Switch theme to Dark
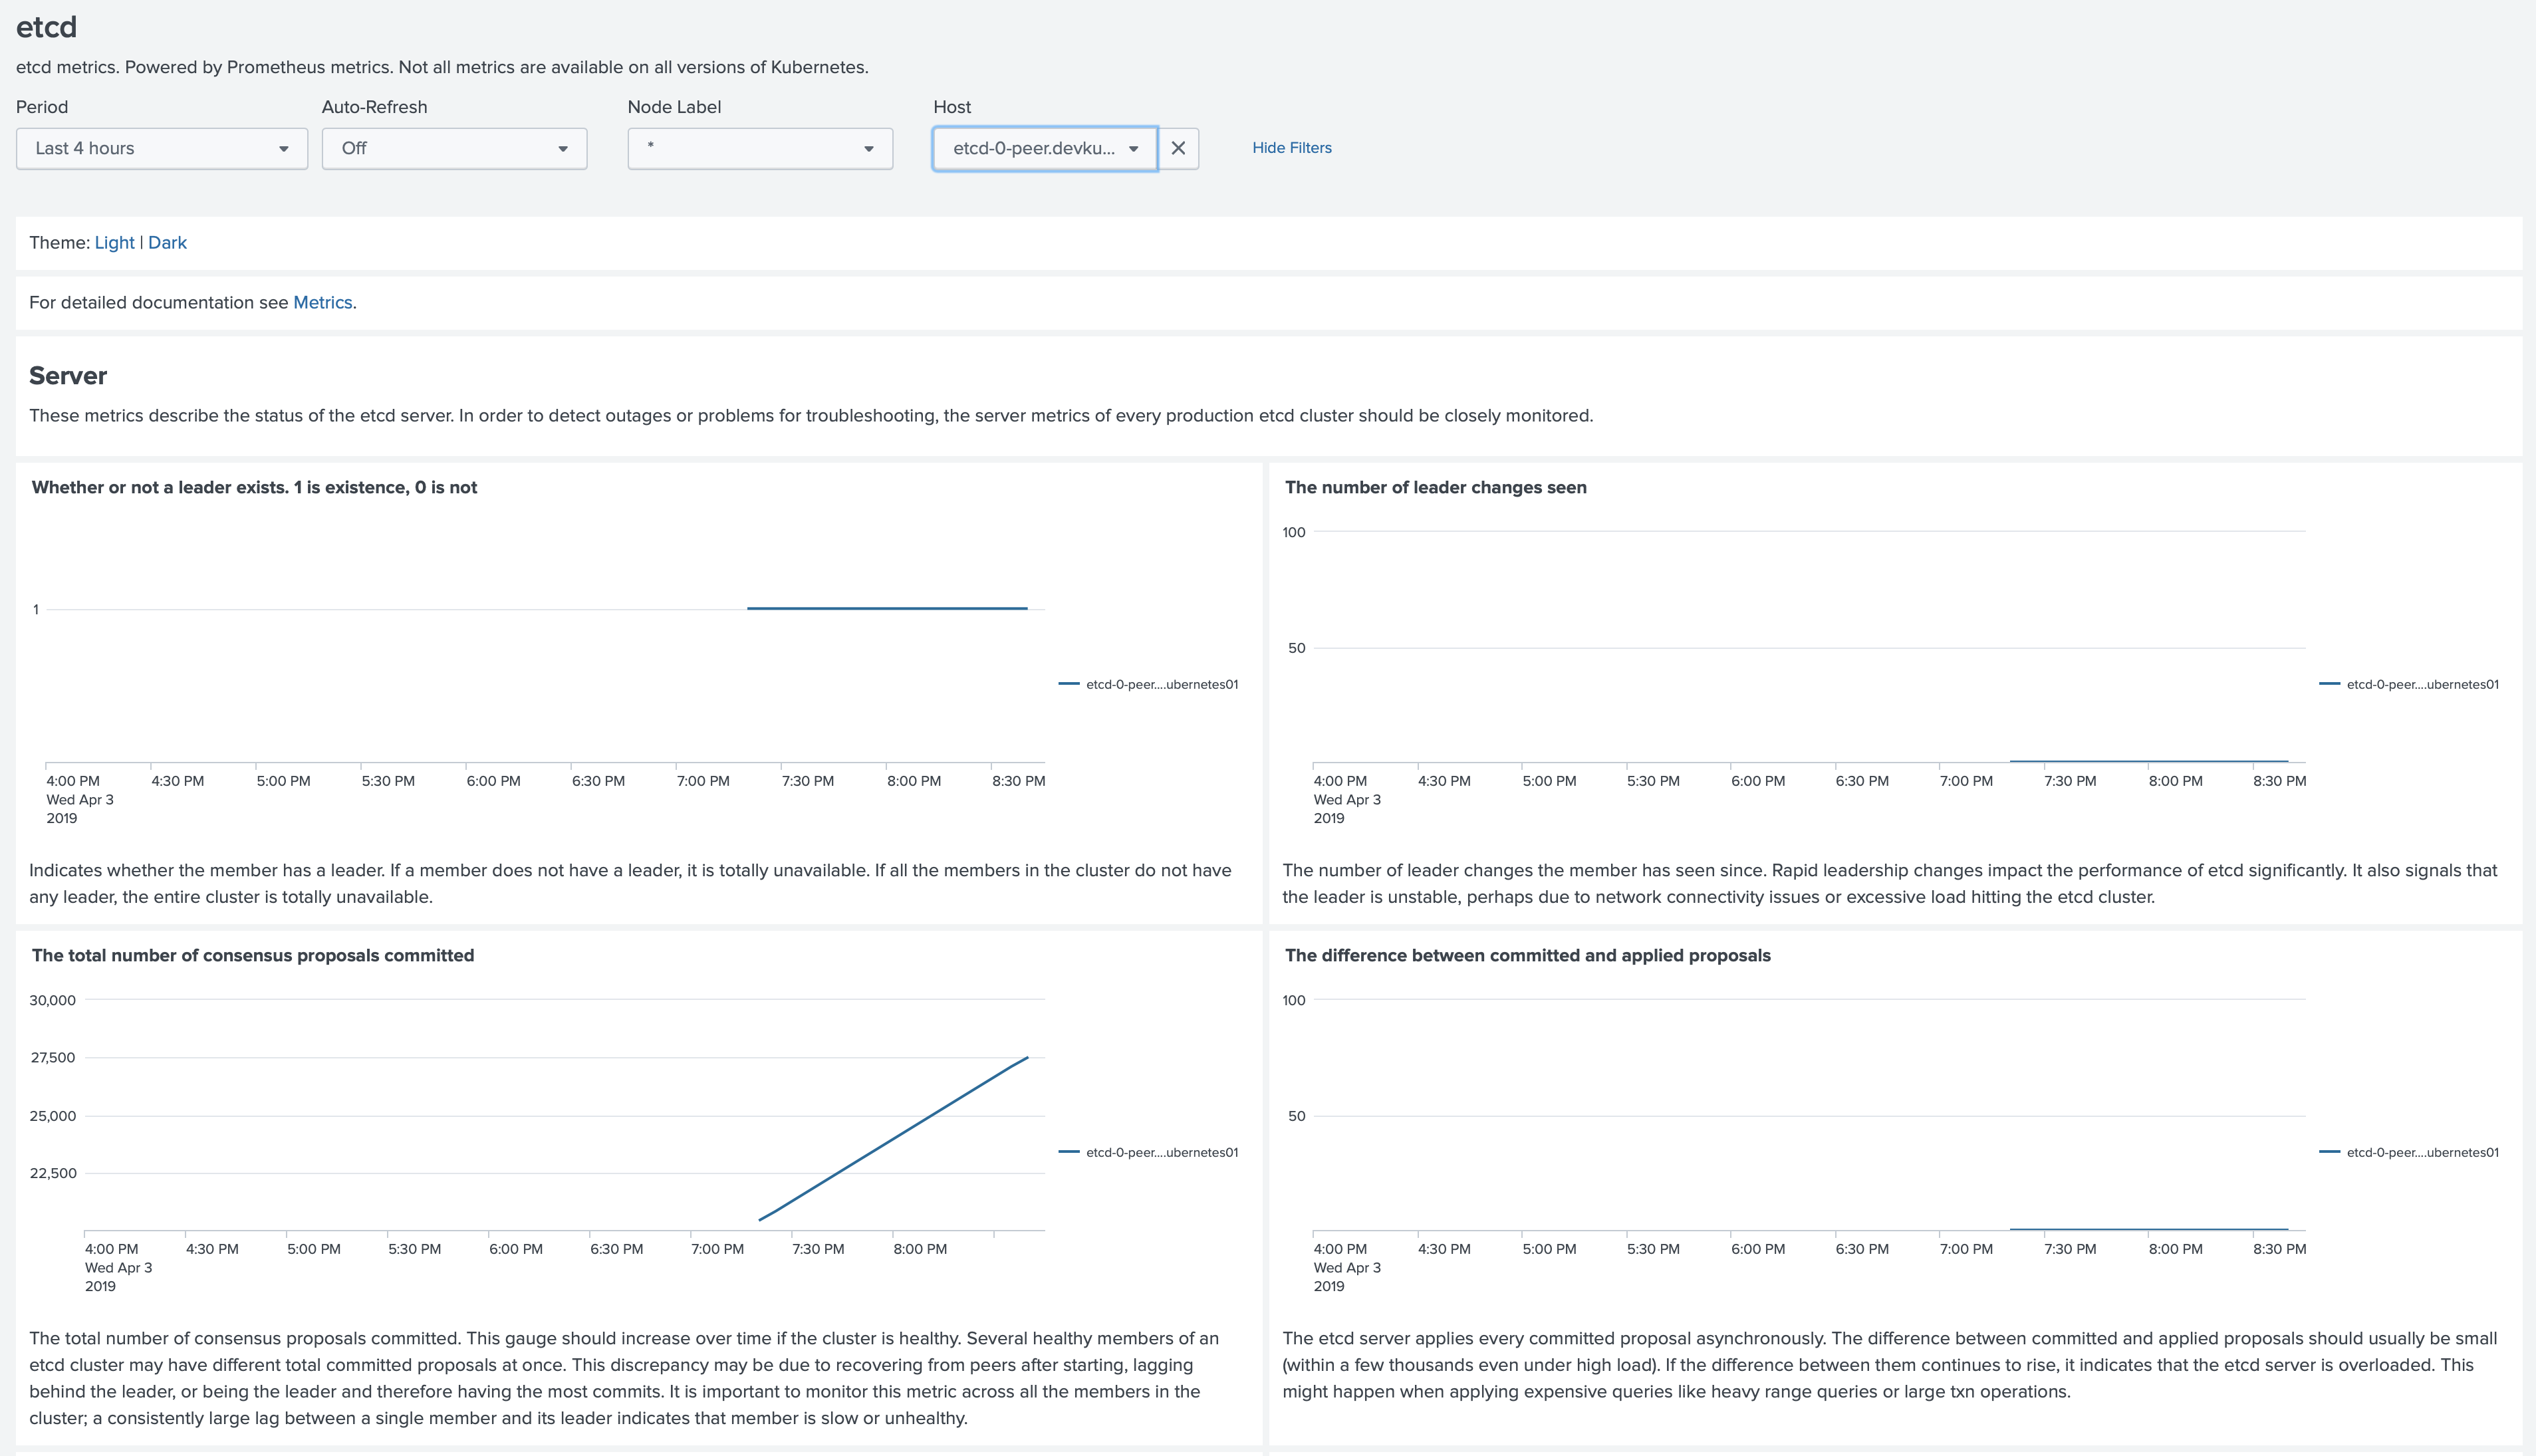 point(167,243)
